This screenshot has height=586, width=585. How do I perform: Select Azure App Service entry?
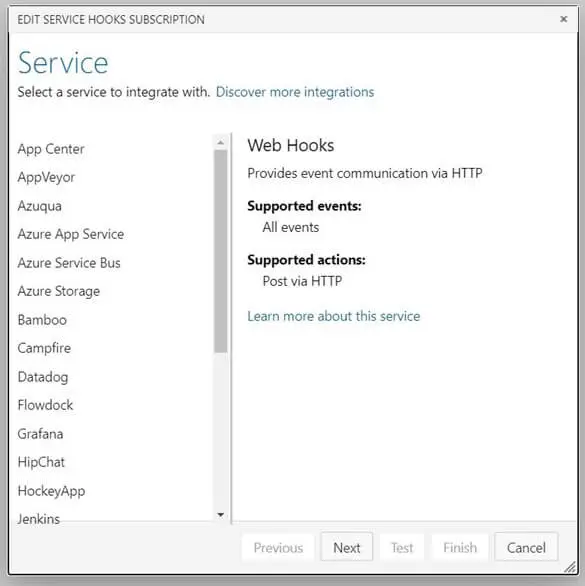(71, 234)
